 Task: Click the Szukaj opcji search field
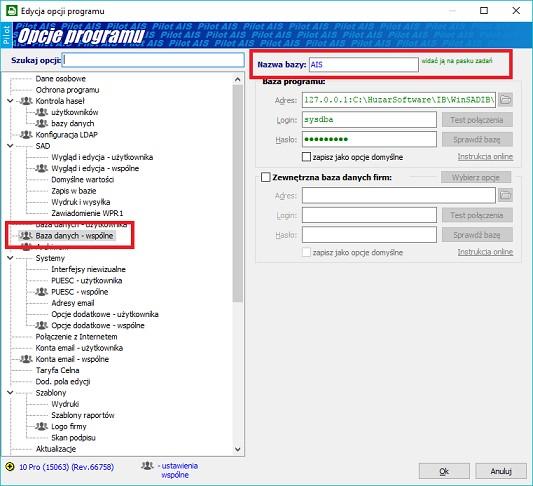153,60
